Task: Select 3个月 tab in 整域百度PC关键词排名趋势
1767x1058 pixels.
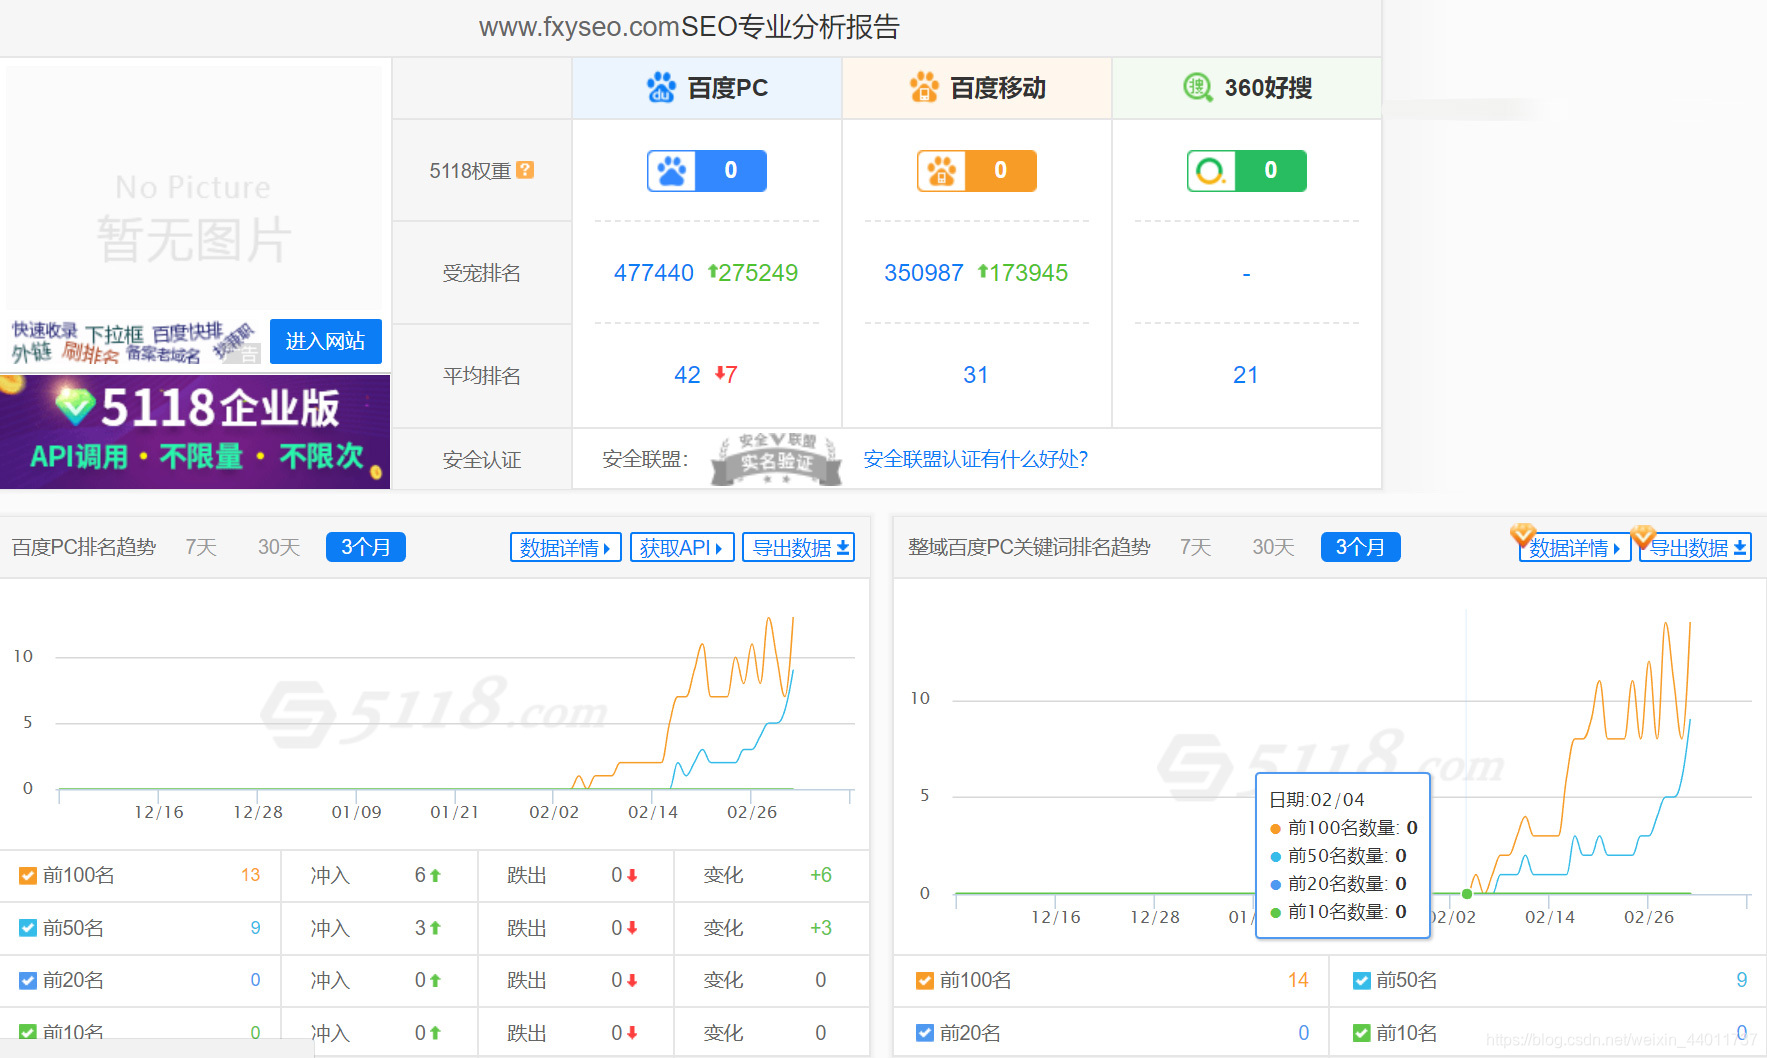Action: coord(1361,547)
